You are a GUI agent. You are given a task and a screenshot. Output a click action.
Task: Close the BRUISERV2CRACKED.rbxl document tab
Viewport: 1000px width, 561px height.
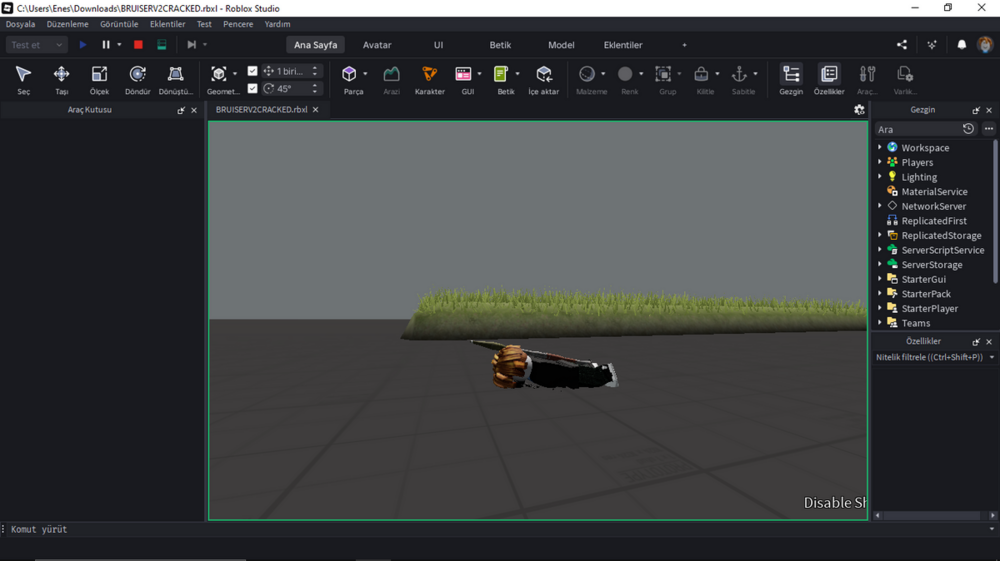(x=316, y=110)
